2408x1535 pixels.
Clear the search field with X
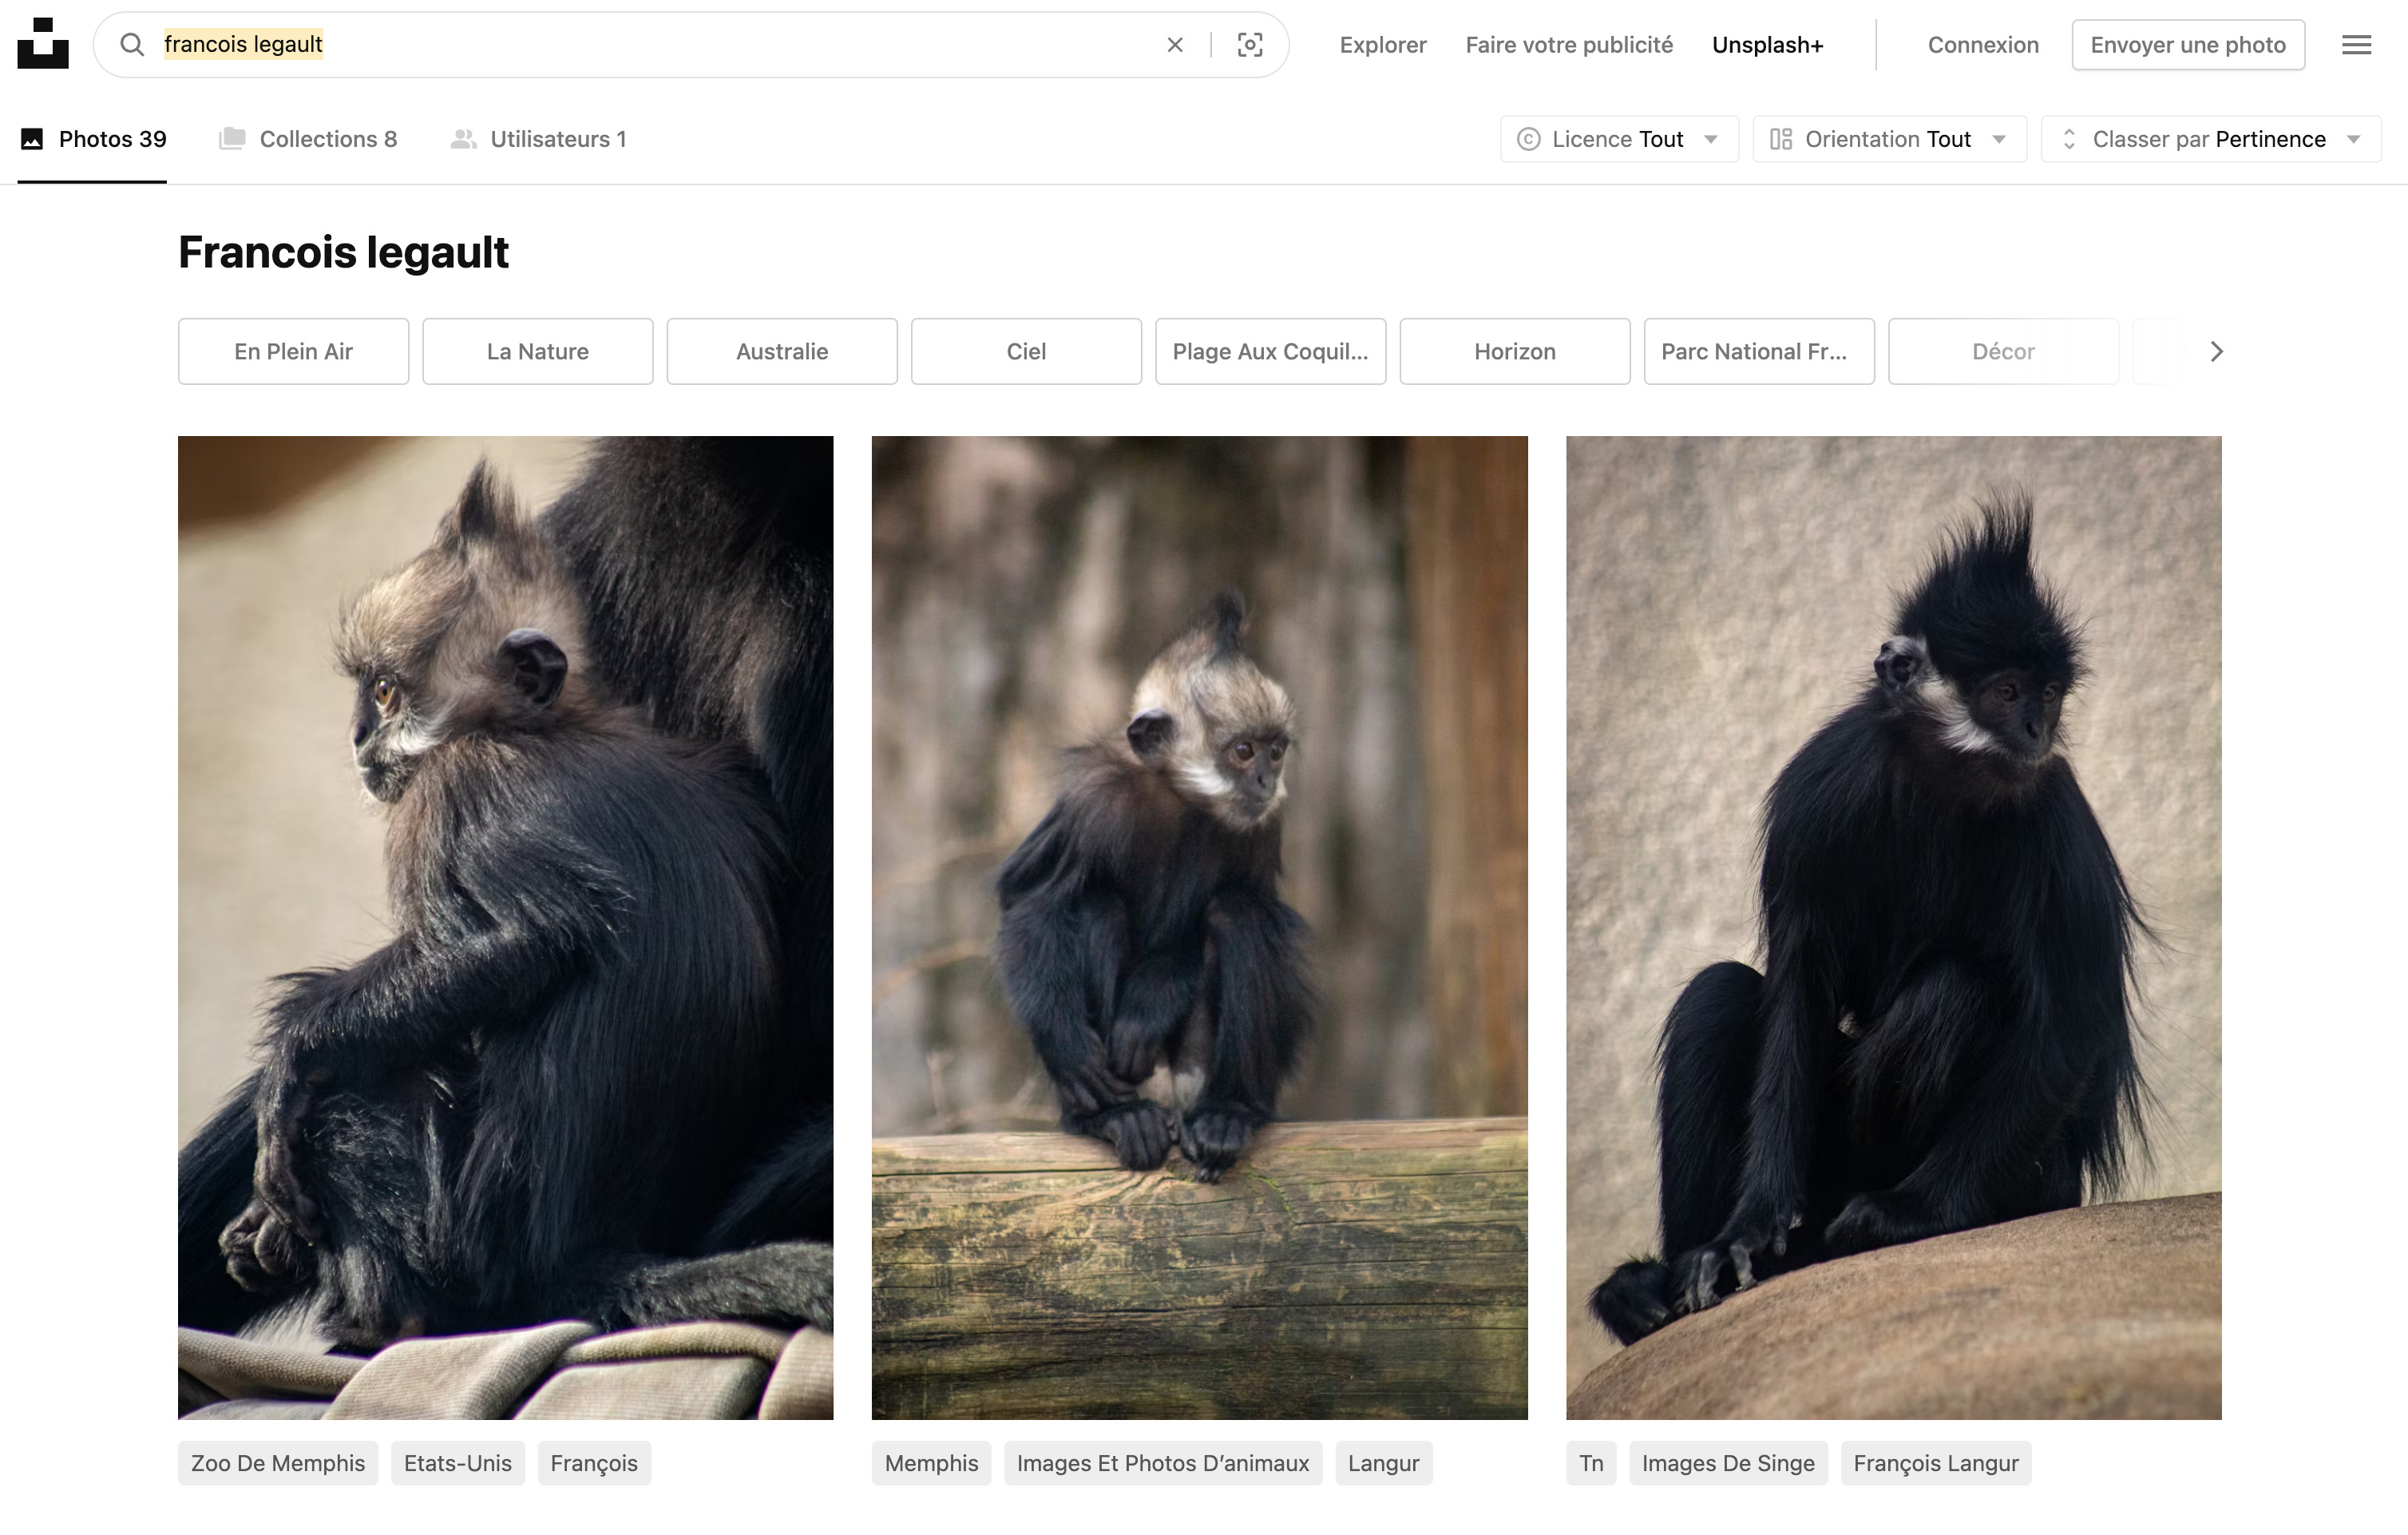pyautogui.click(x=1175, y=44)
